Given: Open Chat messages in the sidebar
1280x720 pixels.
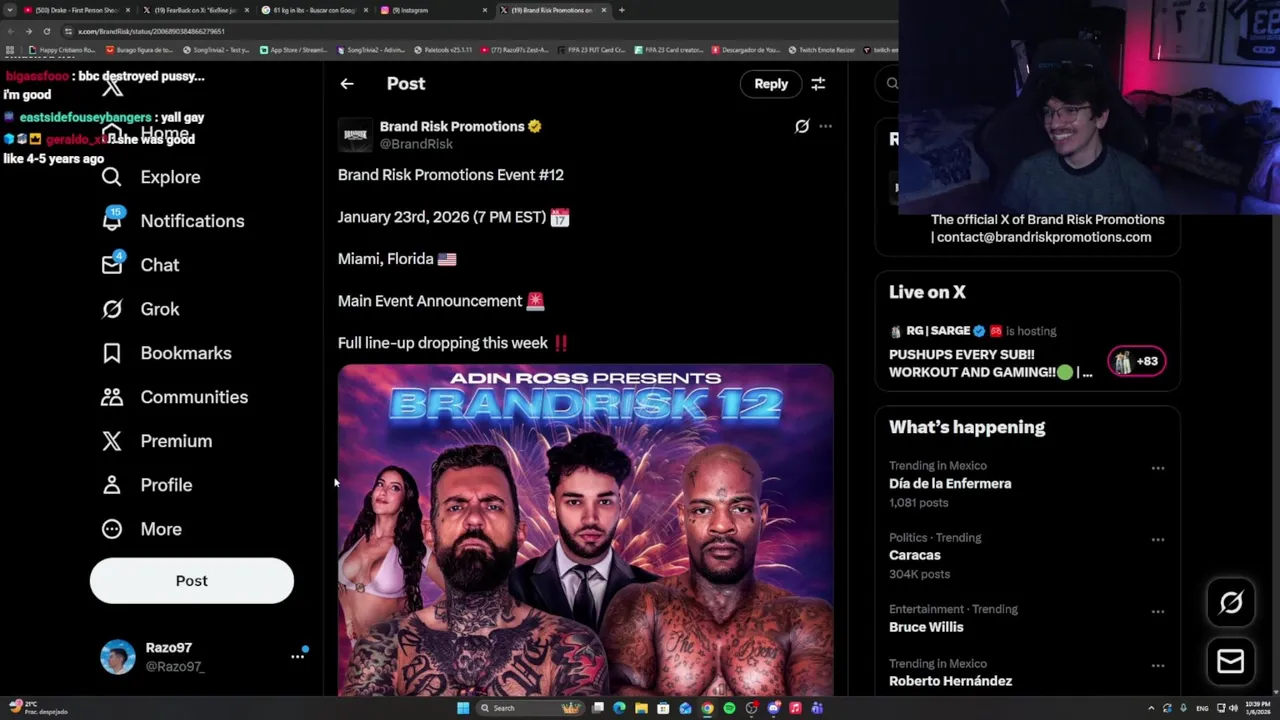Looking at the screenshot, I should (x=140, y=265).
